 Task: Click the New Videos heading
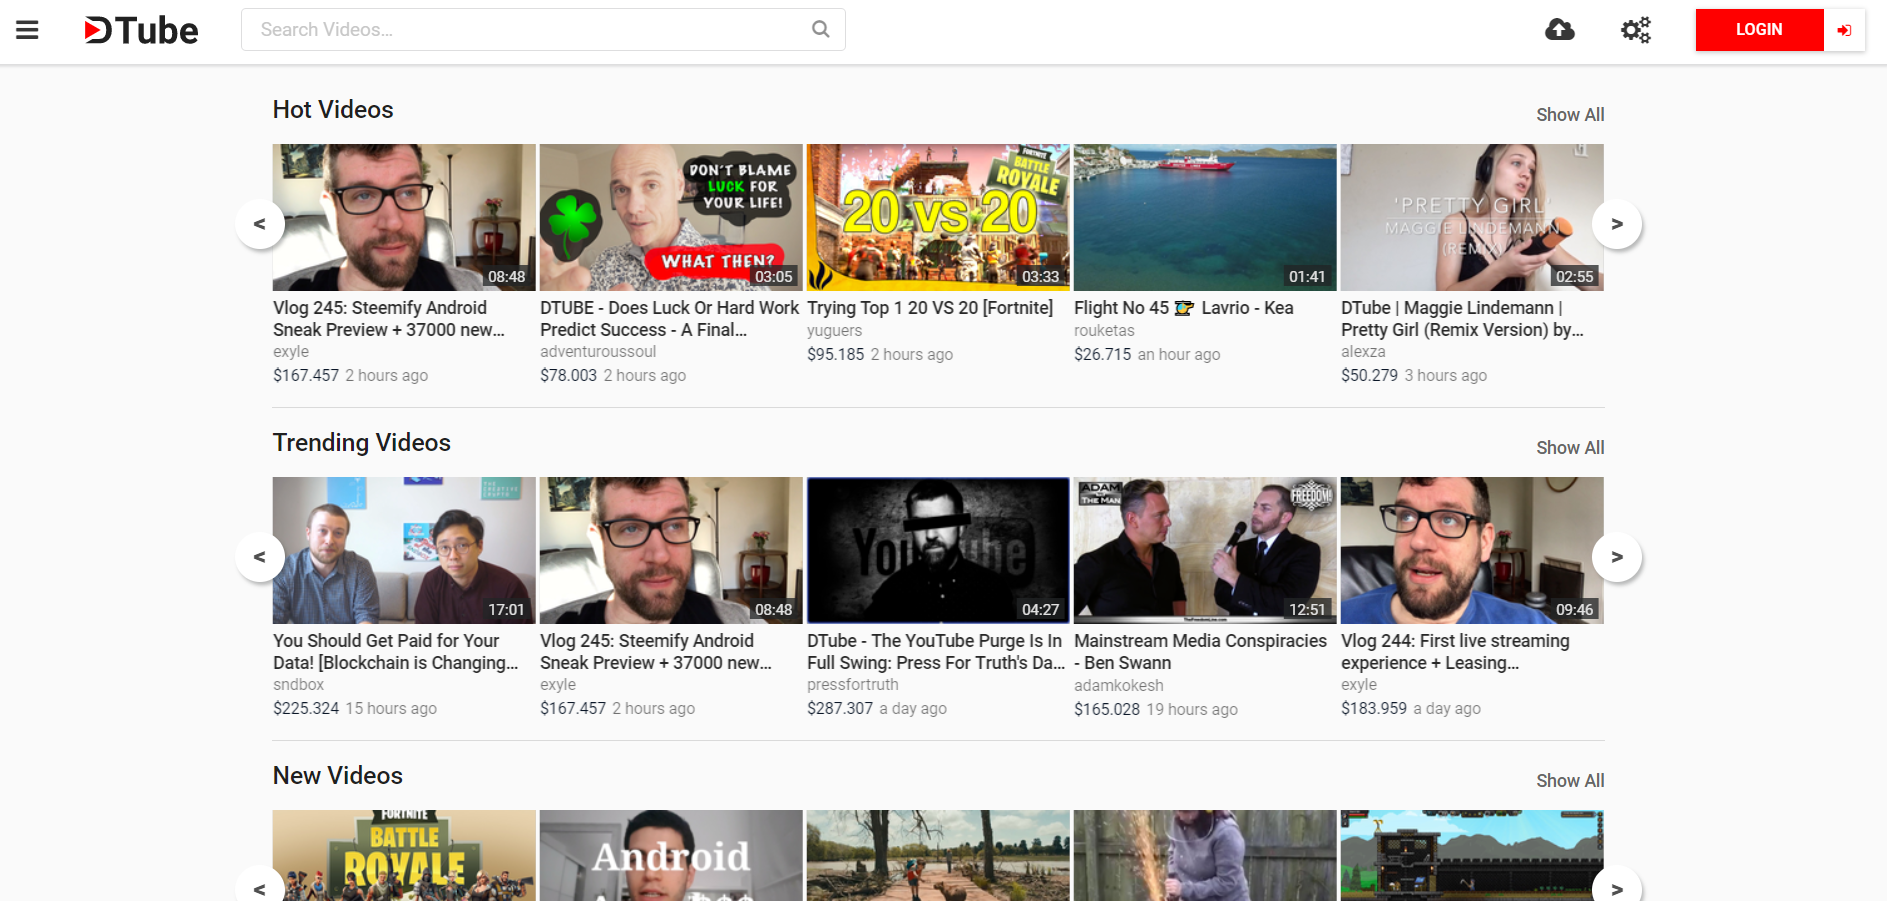tap(338, 776)
